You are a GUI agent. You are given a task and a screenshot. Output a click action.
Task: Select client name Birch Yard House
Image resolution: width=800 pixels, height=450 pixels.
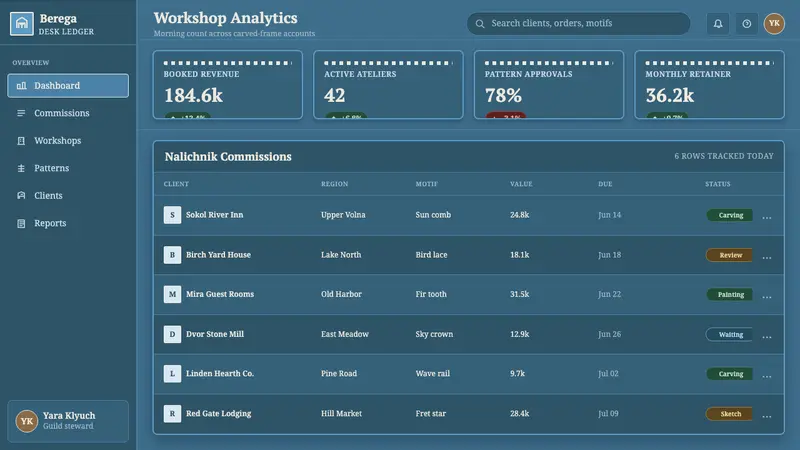point(218,255)
